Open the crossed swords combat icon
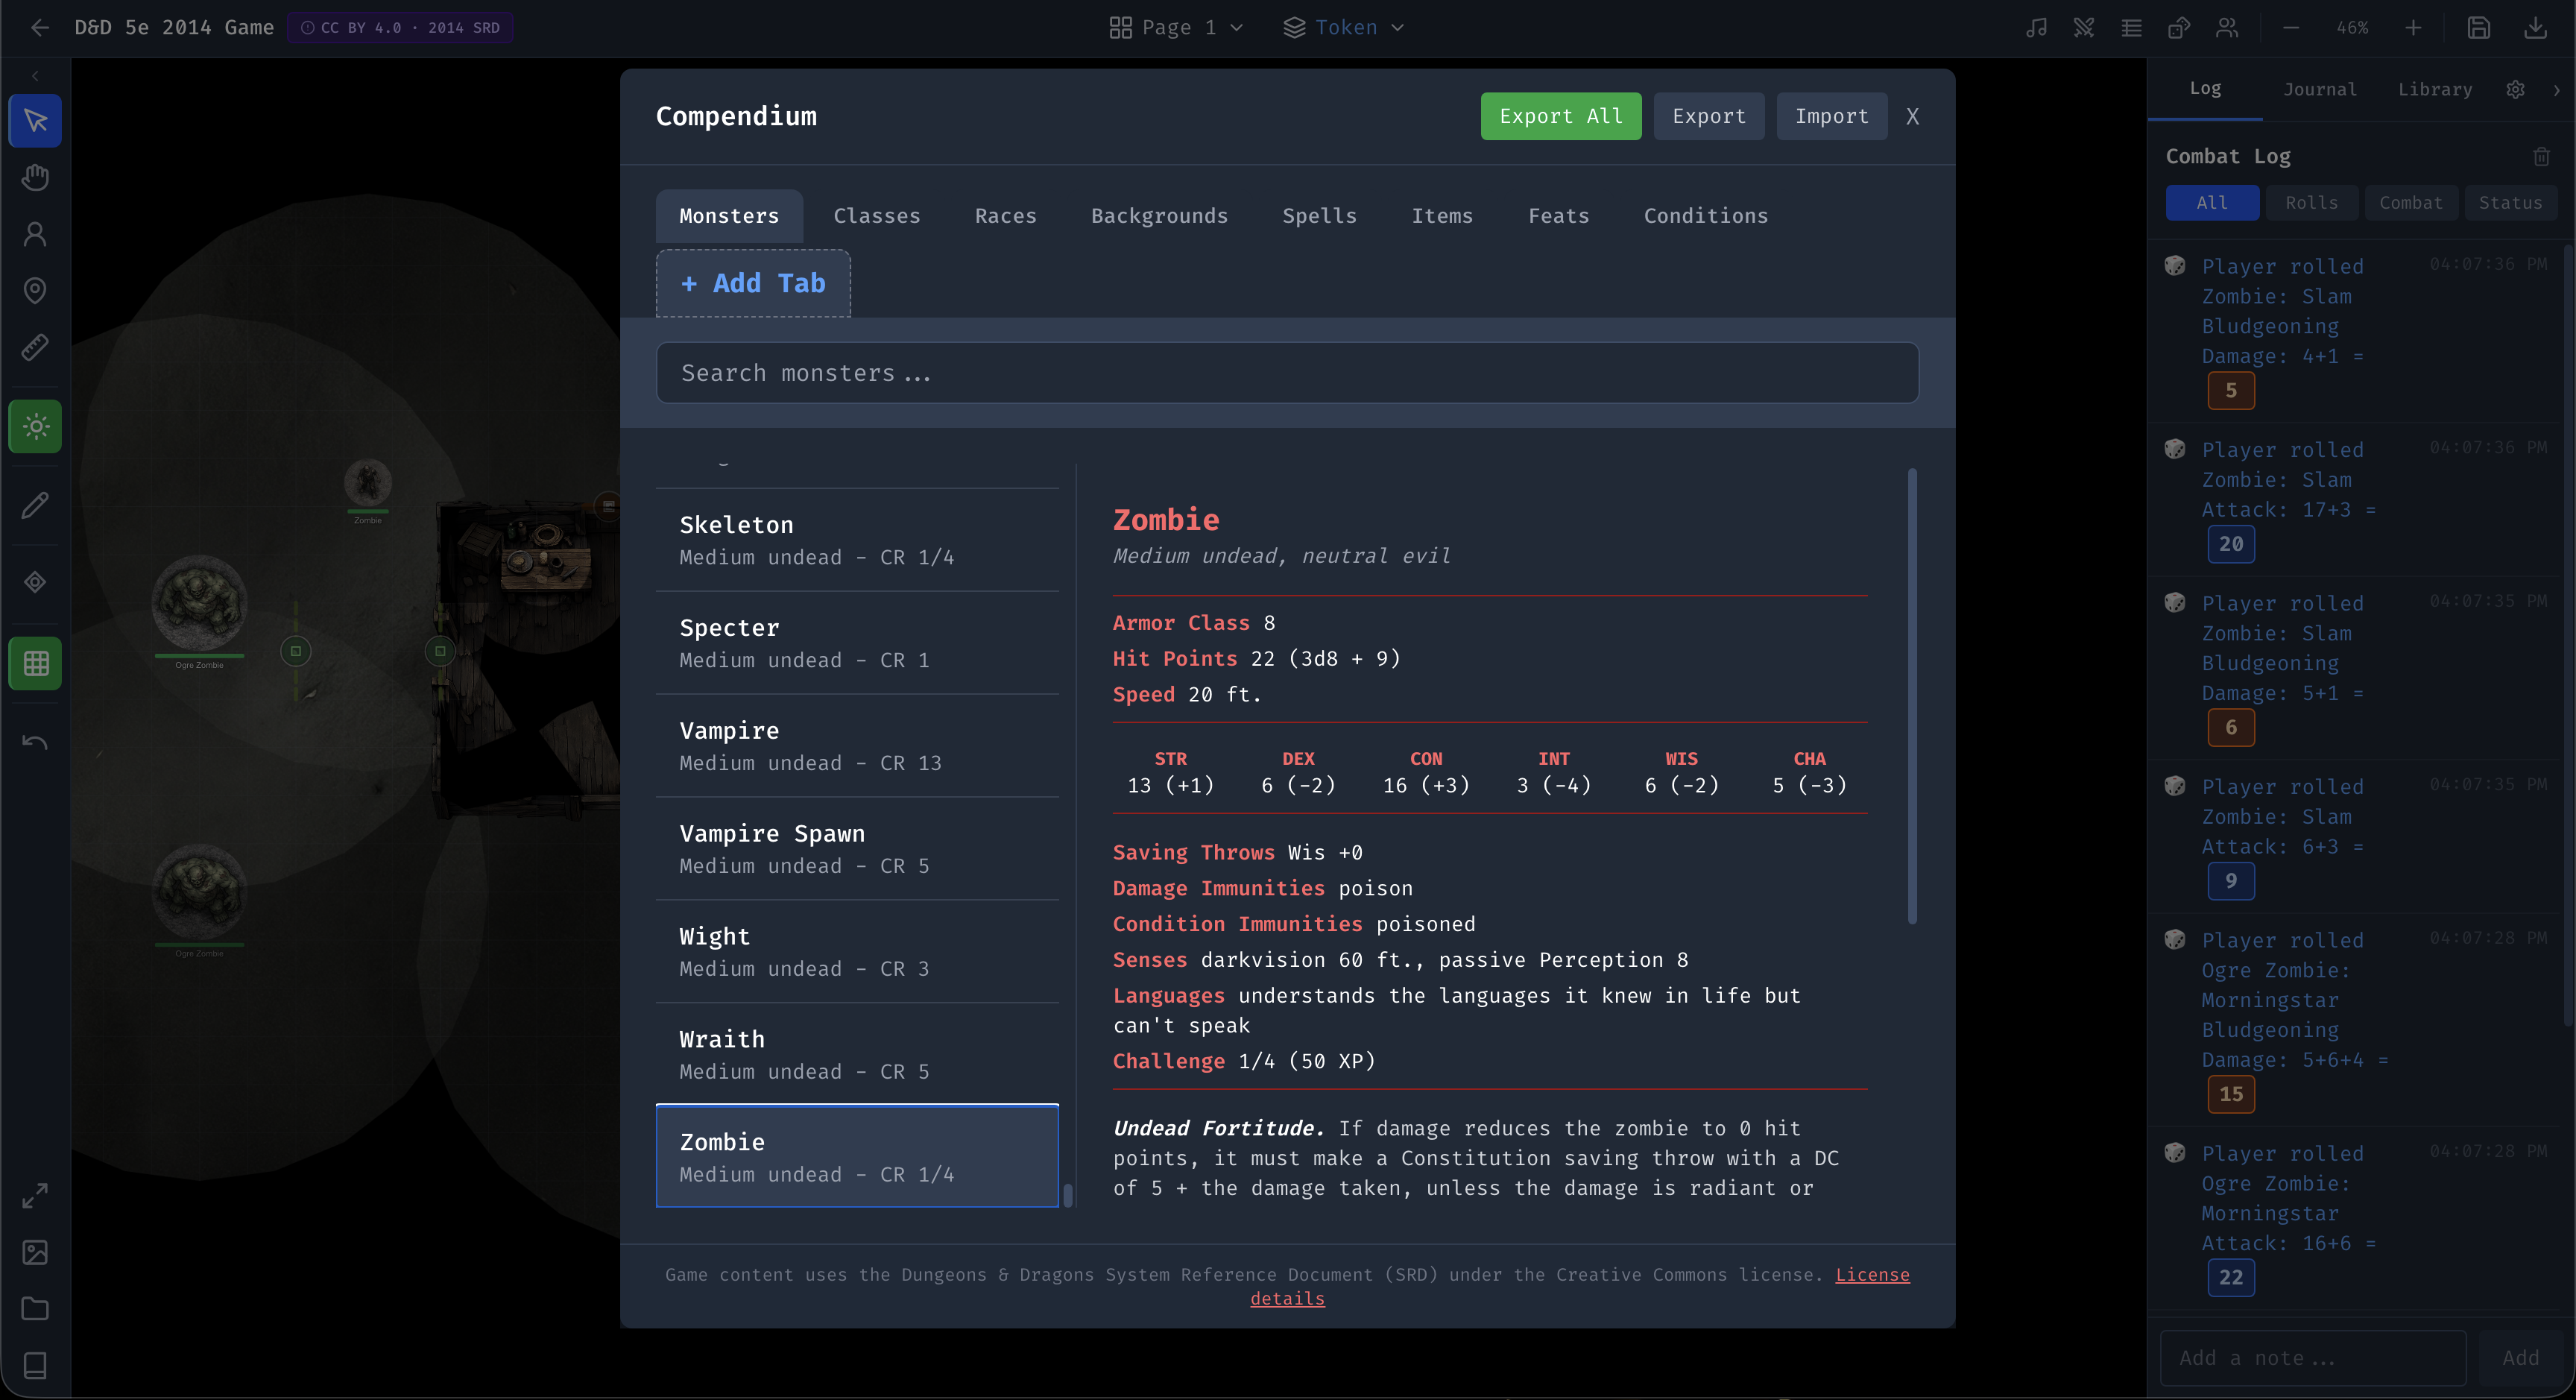Viewport: 2576px width, 1400px height. point(2084,28)
